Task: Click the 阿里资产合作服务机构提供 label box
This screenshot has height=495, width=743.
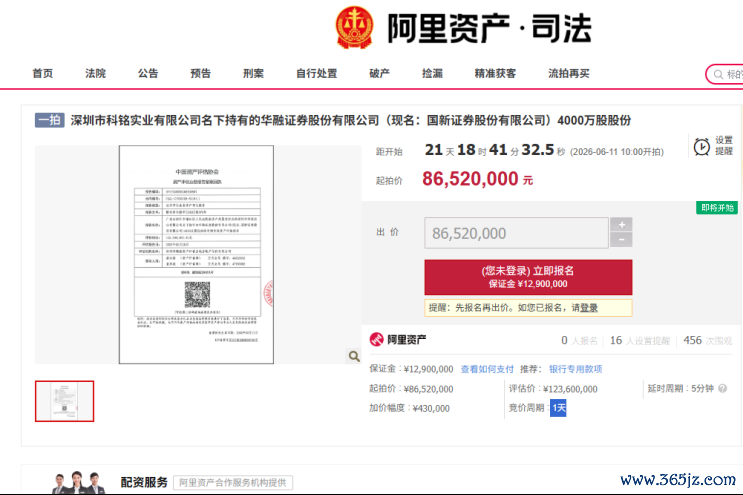Action: coord(233,483)
